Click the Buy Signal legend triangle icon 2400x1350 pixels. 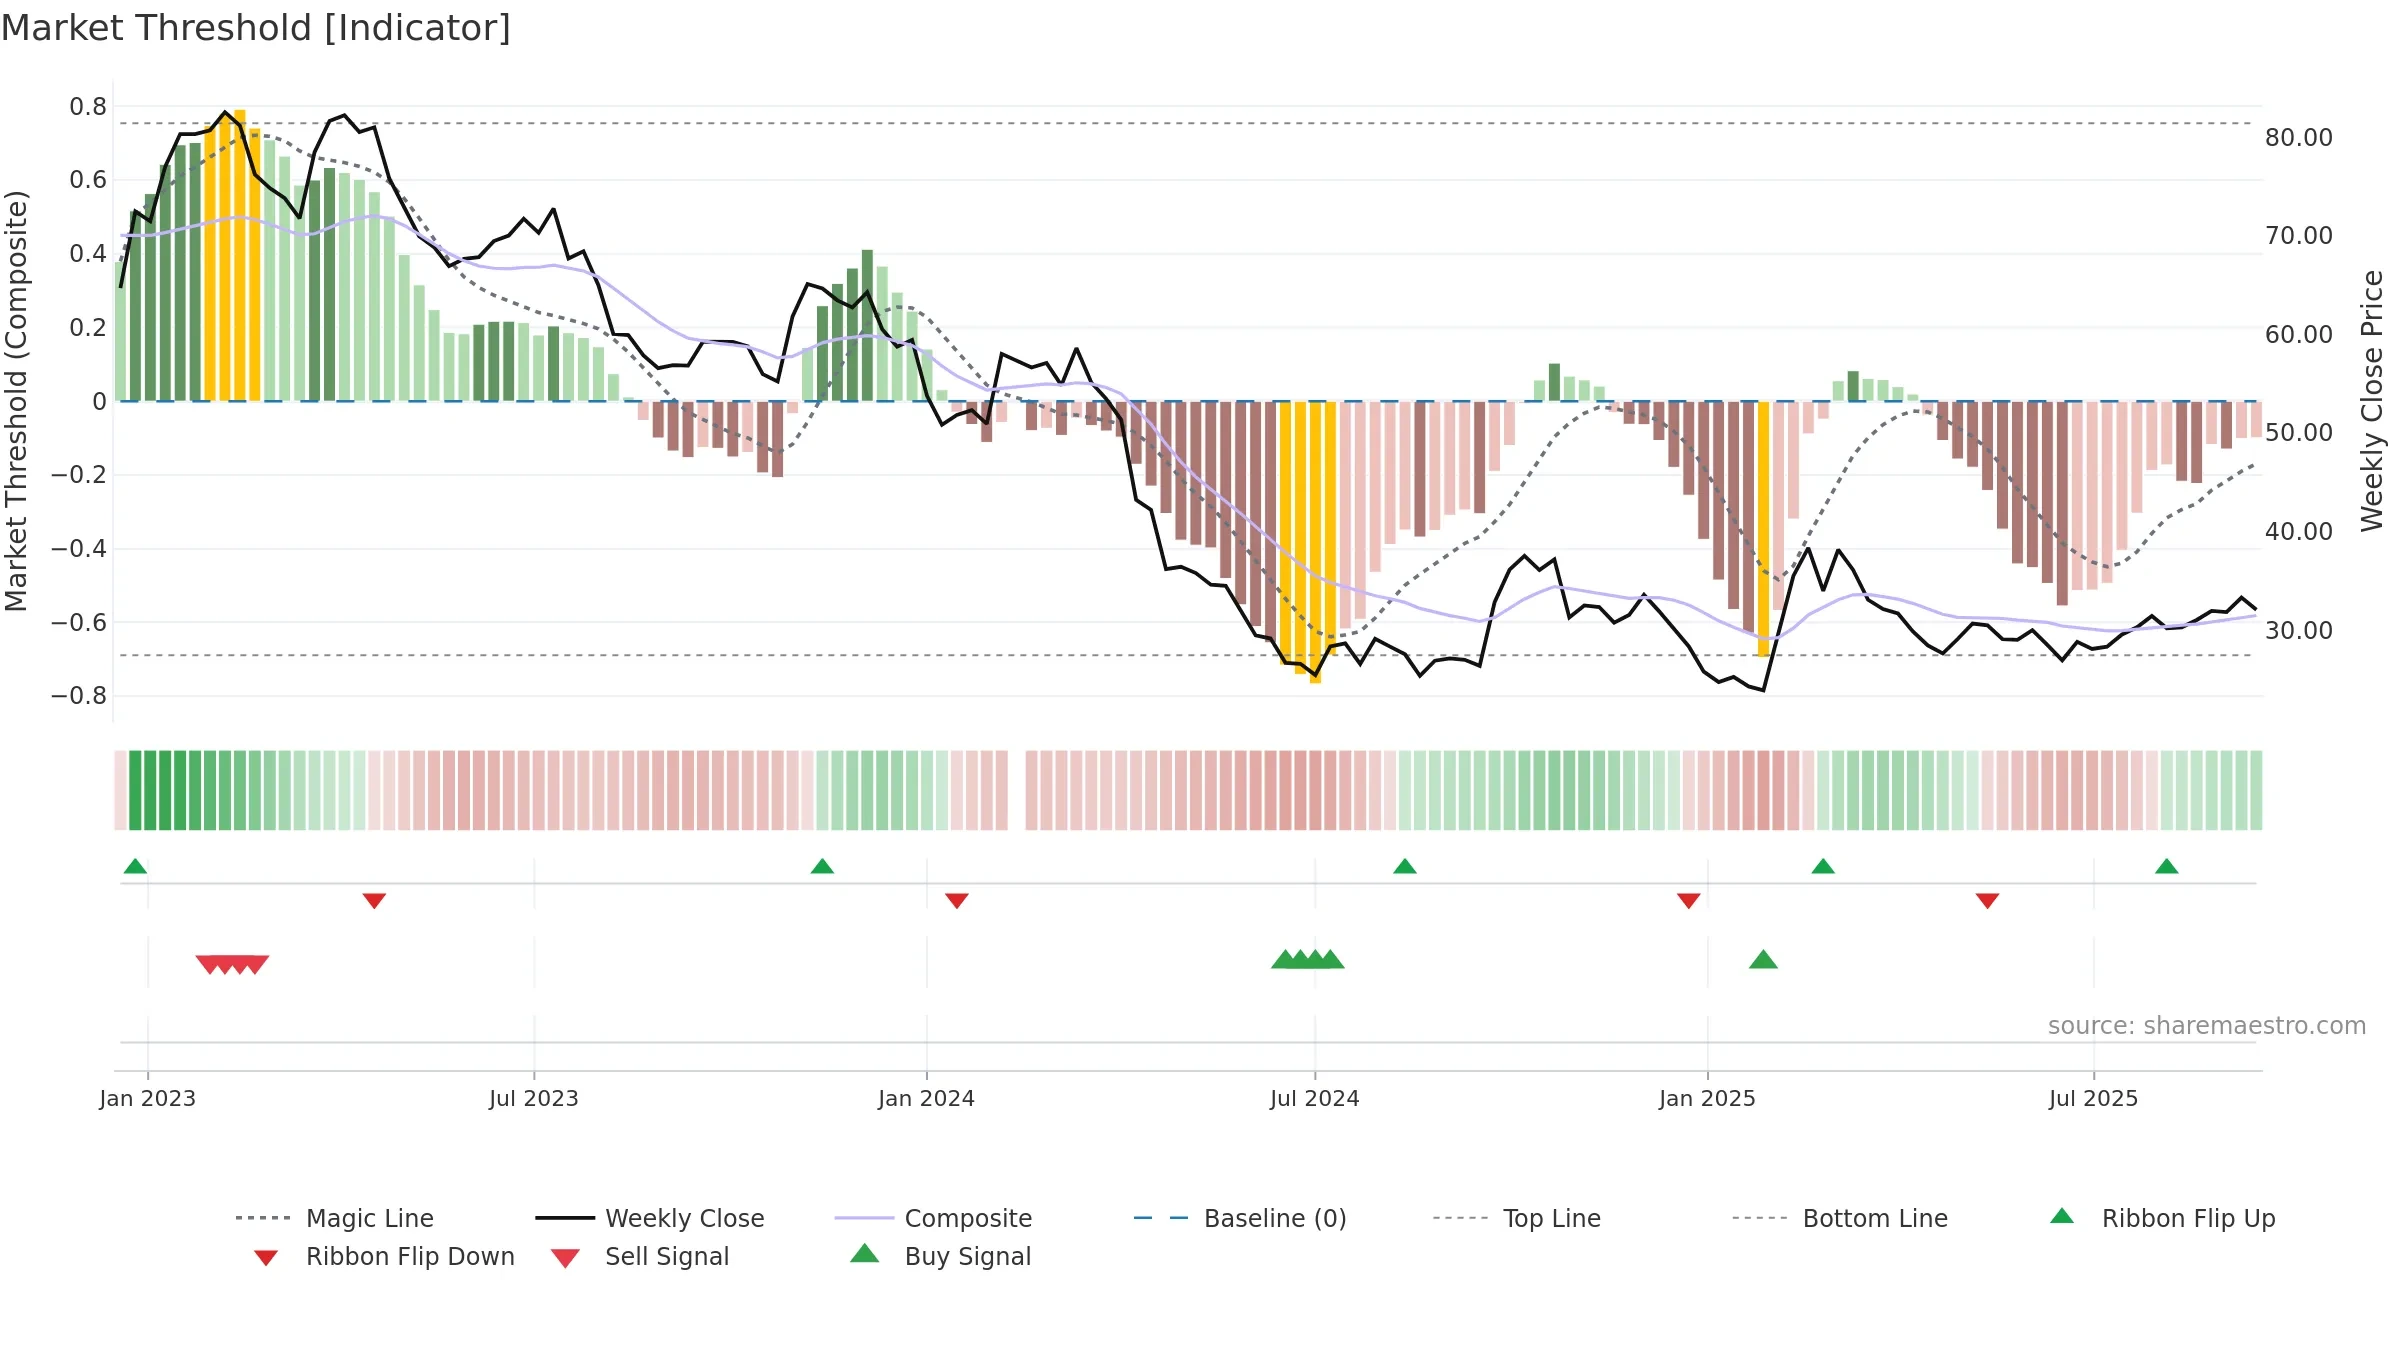[865, 1253]
